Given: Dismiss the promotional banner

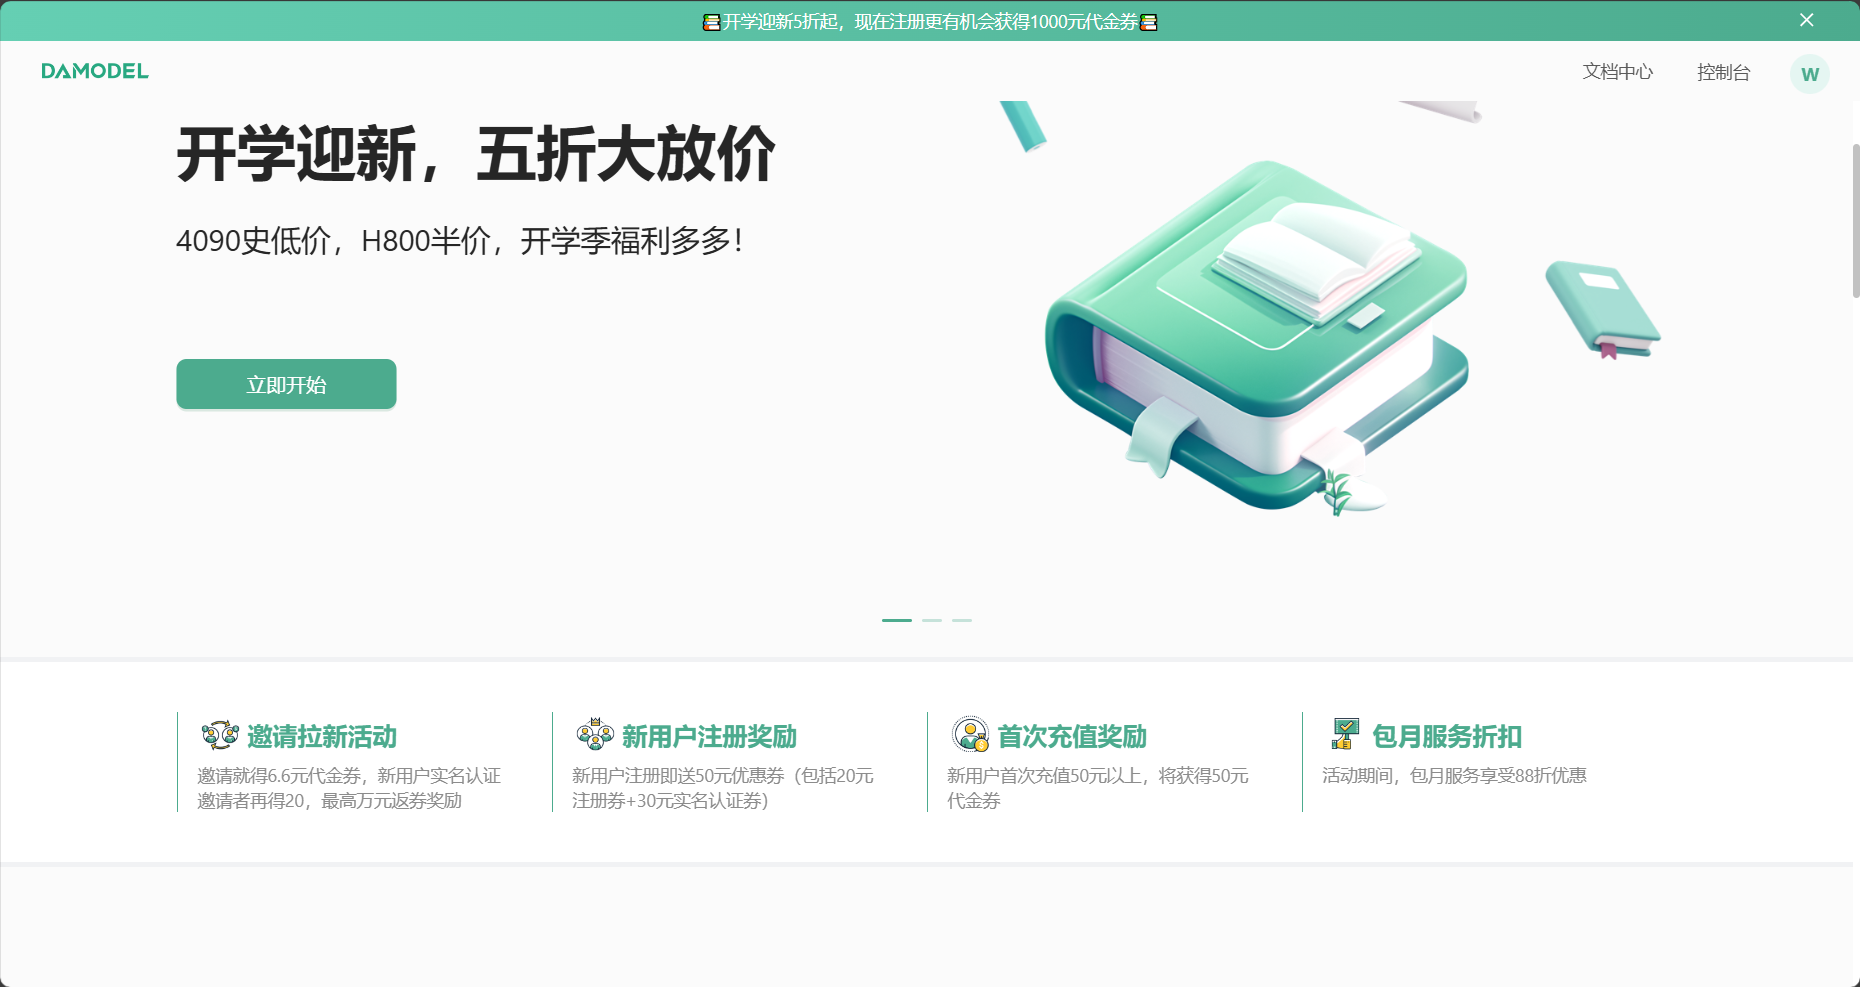Looking at the screenshot, I should coord(1806,19).
